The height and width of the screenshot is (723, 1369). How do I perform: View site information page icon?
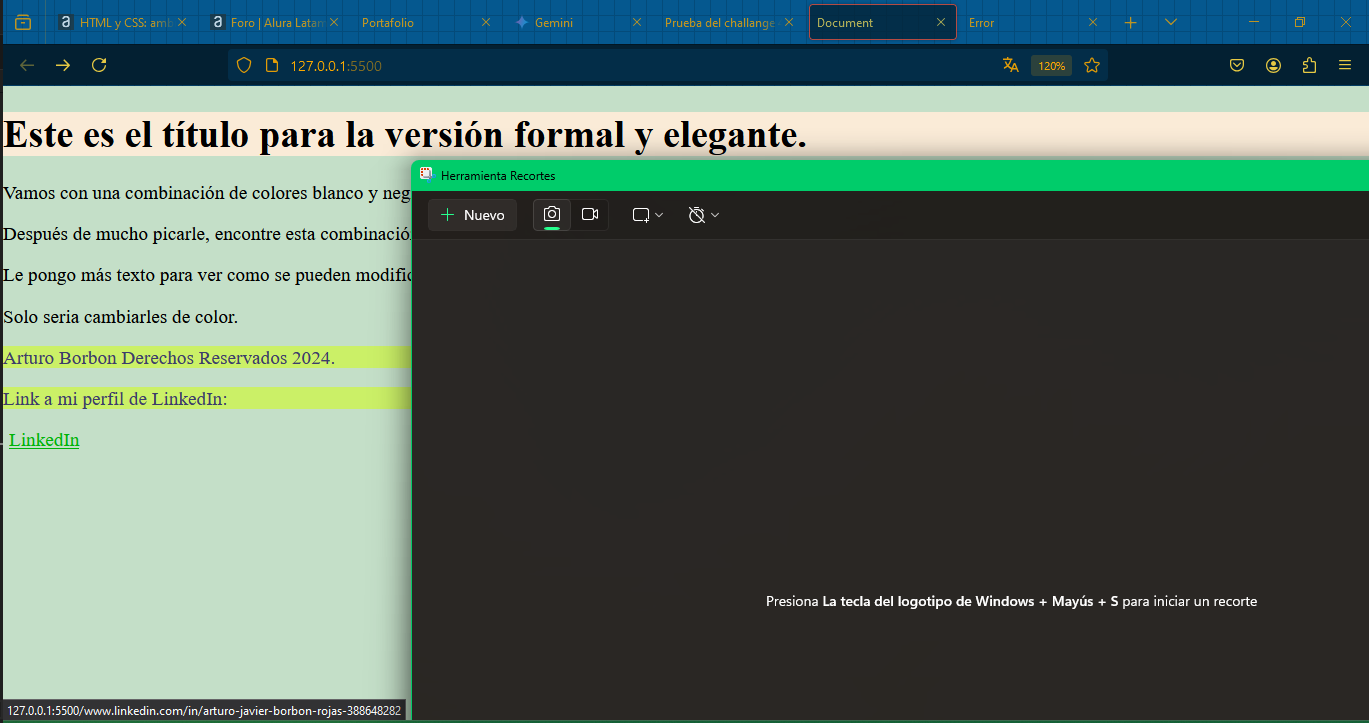click(271, 66)
